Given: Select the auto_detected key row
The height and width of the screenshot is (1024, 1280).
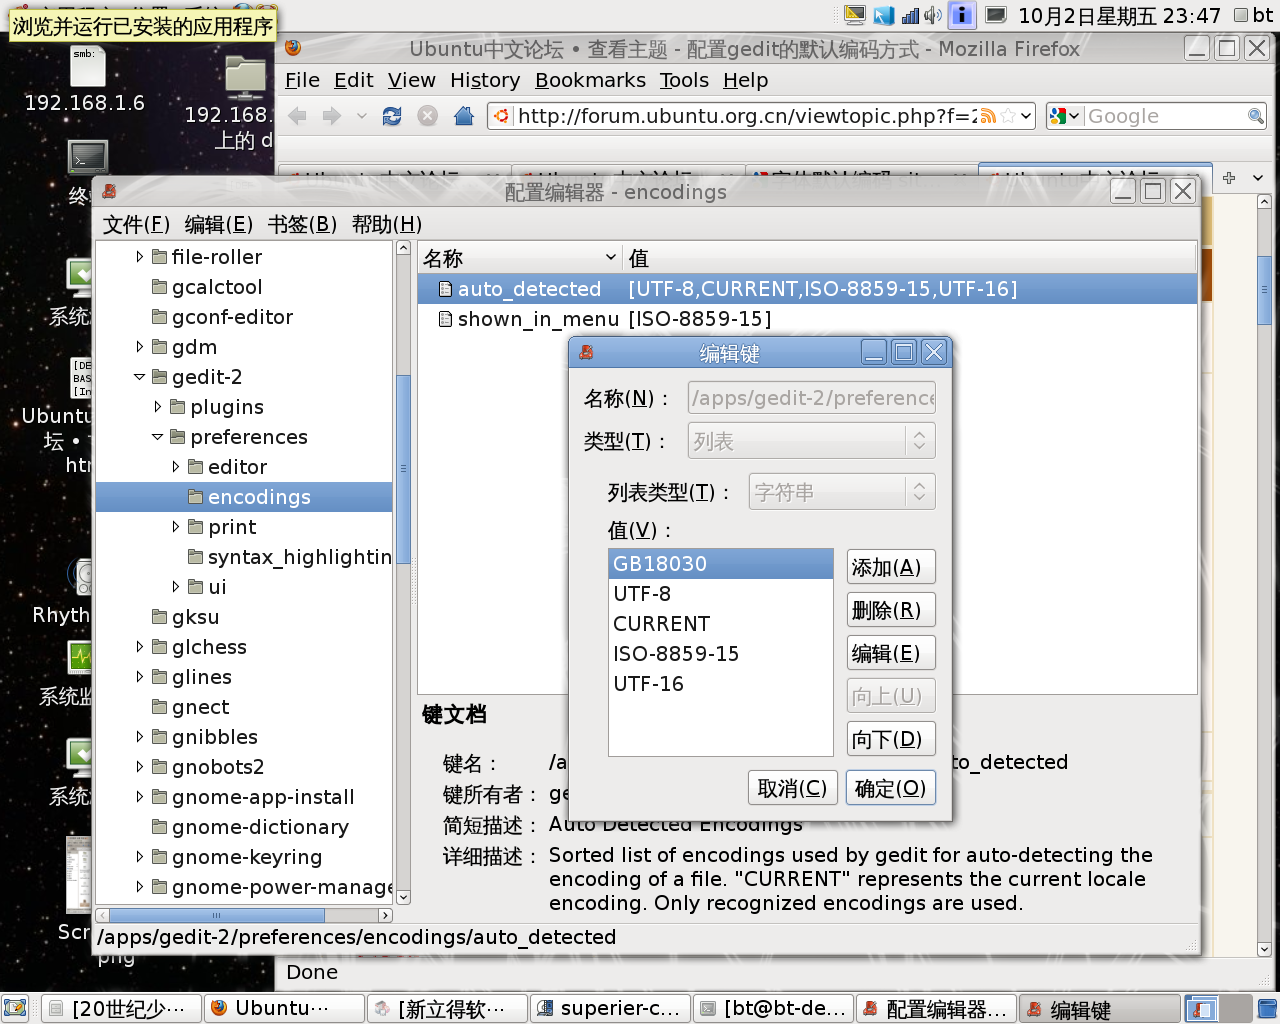Looking at the screenshot, I should 807,289.
